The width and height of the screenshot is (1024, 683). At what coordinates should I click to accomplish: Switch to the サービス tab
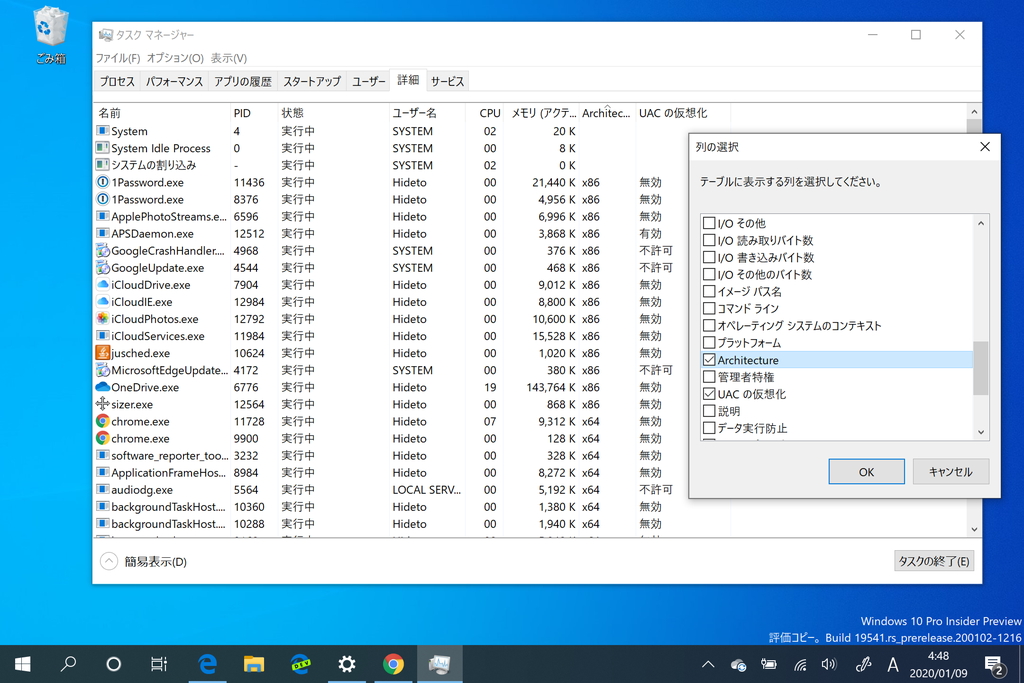(447, 81)
